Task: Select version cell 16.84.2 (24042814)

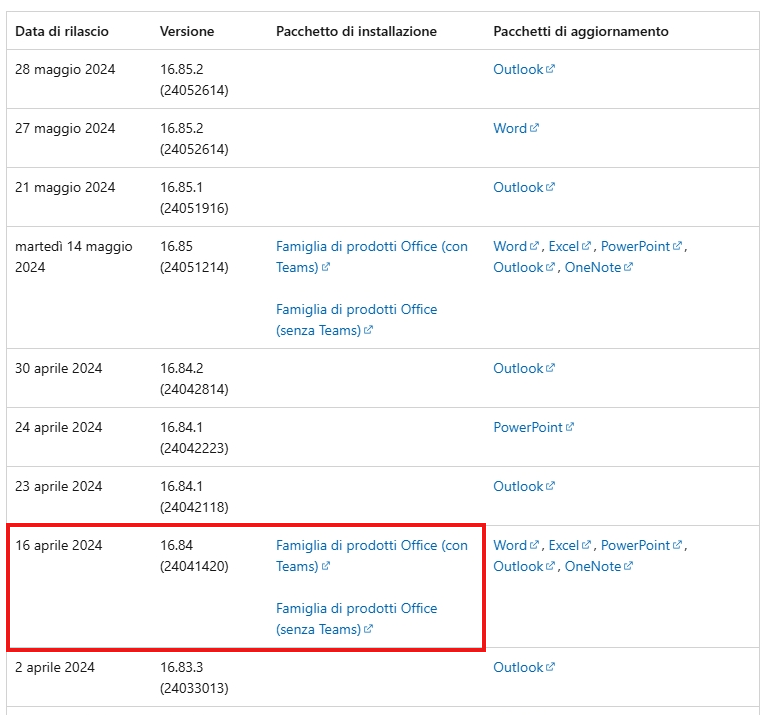Action: [194, 379]
